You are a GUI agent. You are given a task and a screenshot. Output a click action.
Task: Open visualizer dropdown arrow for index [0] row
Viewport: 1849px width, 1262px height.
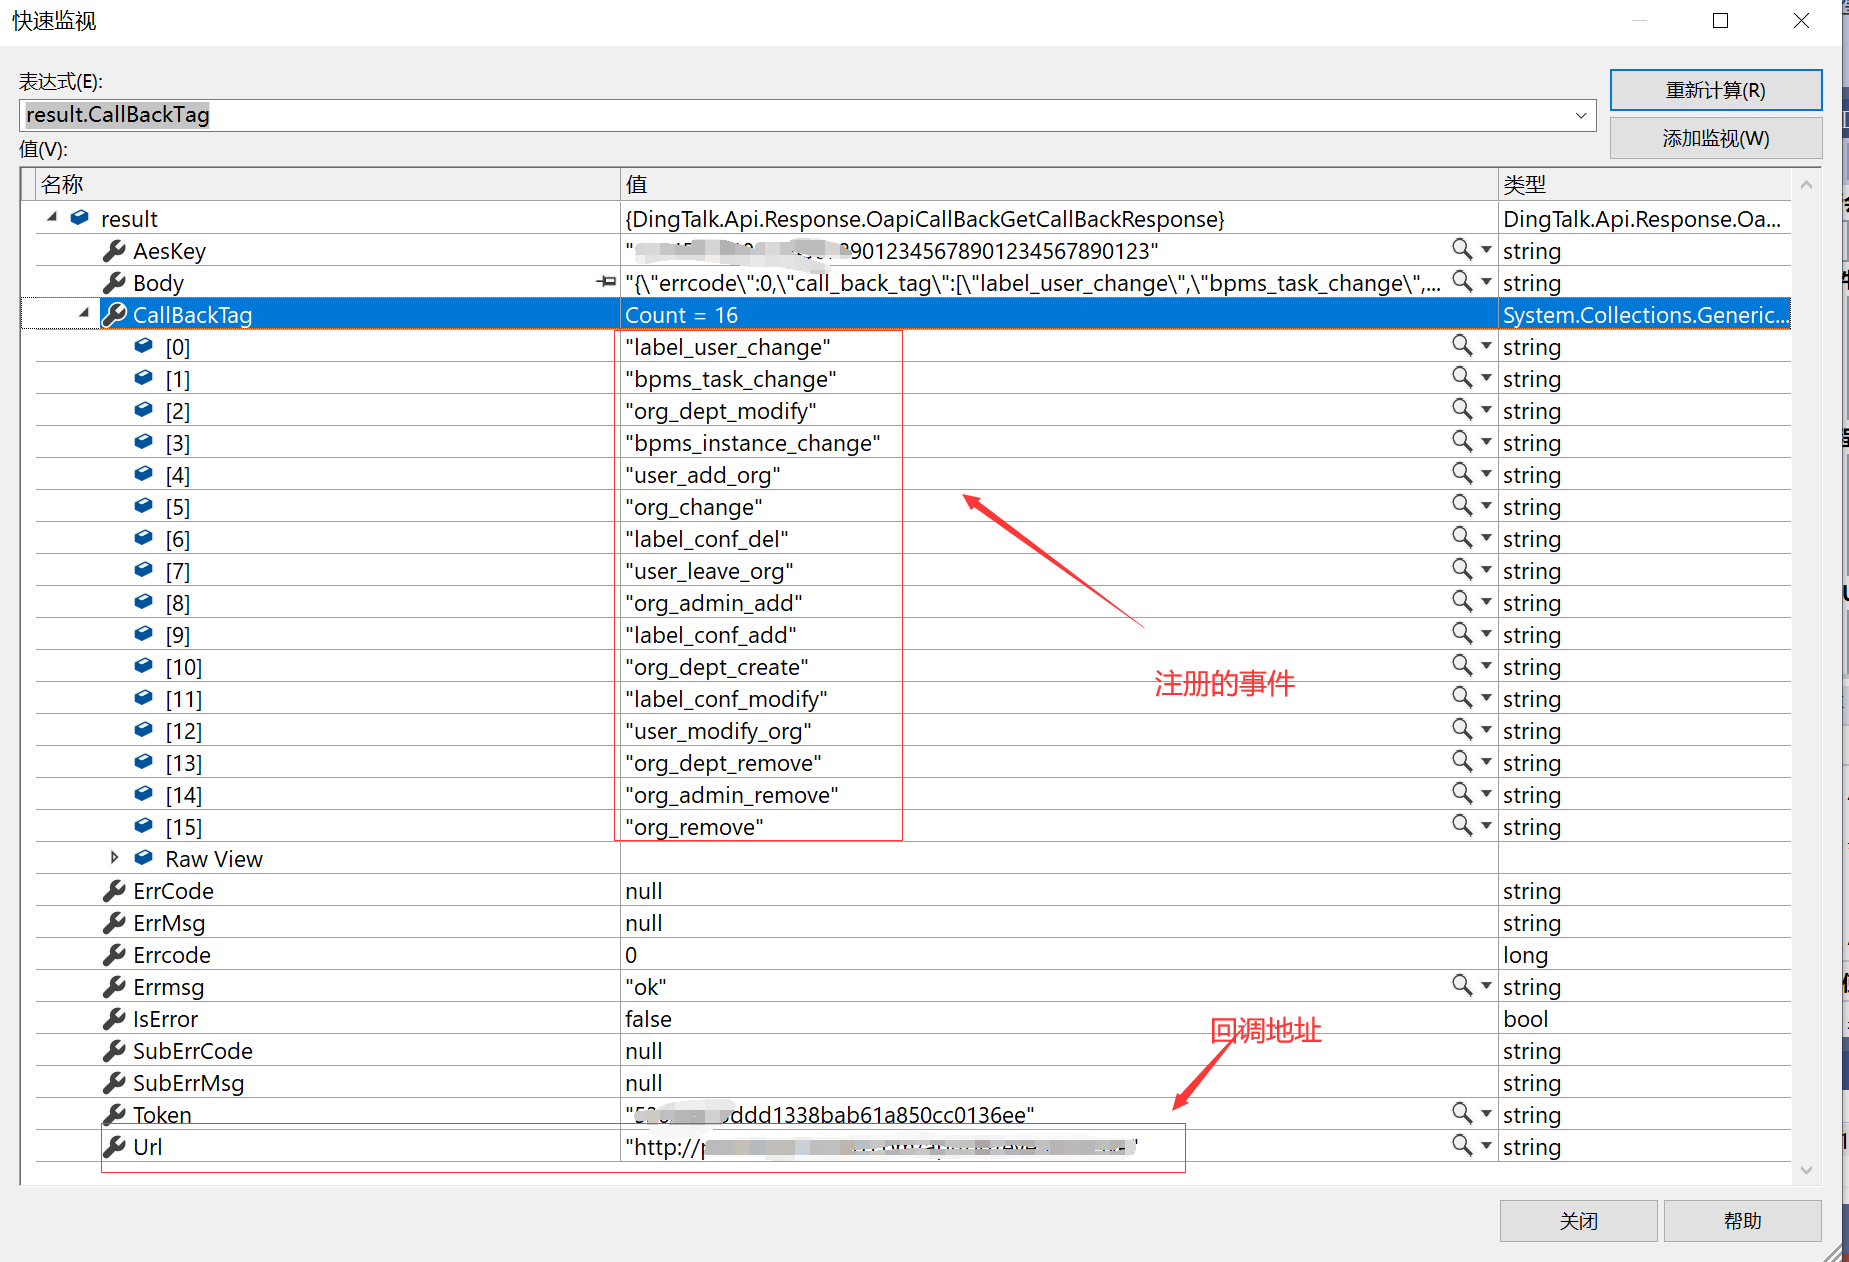tap(1486, 346)
